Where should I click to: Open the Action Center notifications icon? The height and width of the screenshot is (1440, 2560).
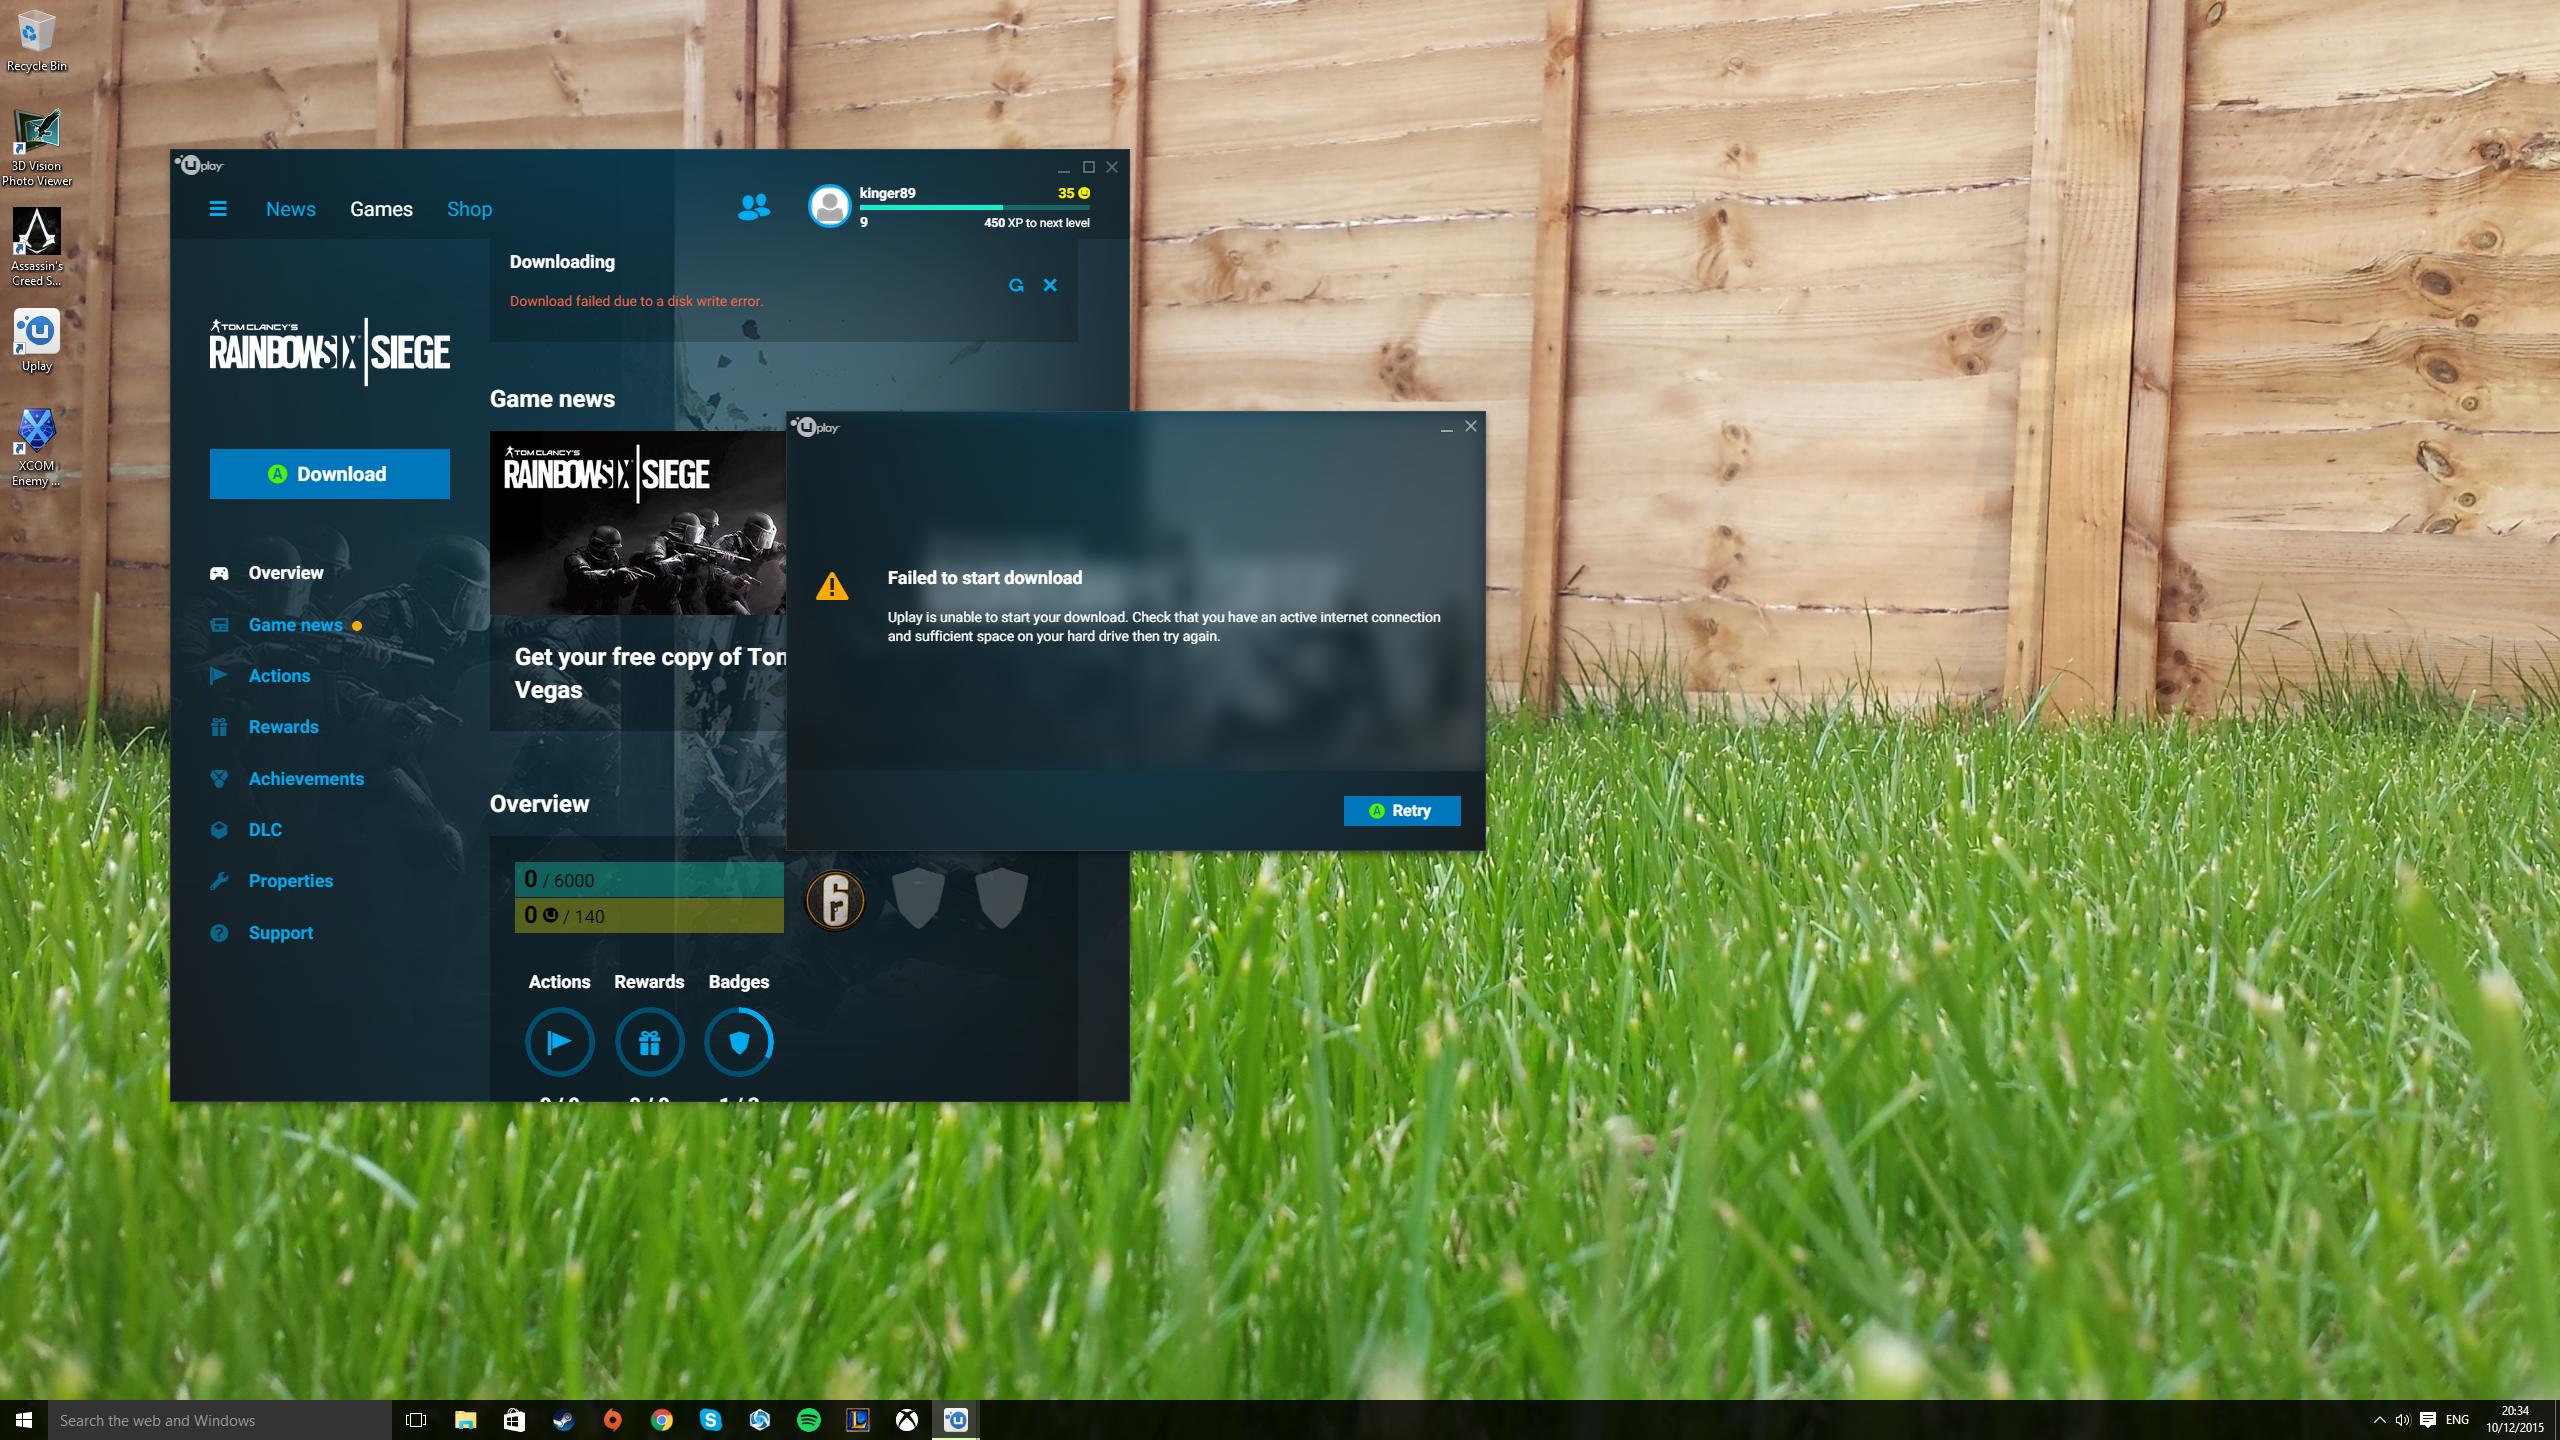[x=2428, y=1420]
